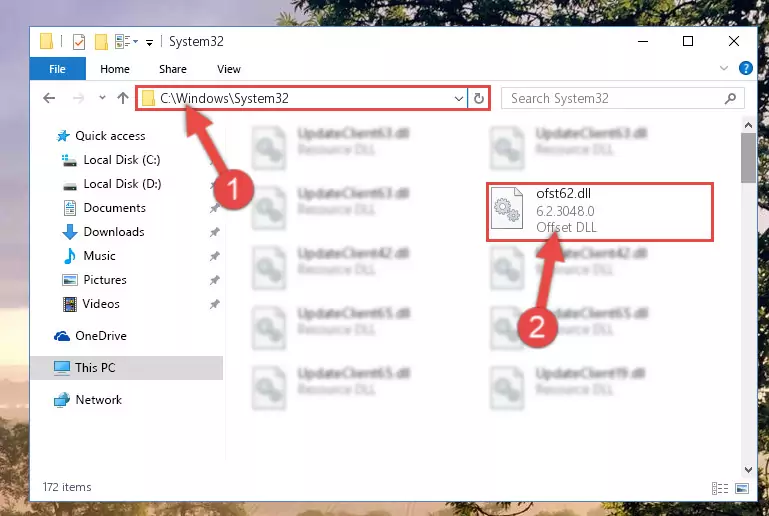Click the ofst62.dll gear file icon
769x516 pixels.
(507, 208)
